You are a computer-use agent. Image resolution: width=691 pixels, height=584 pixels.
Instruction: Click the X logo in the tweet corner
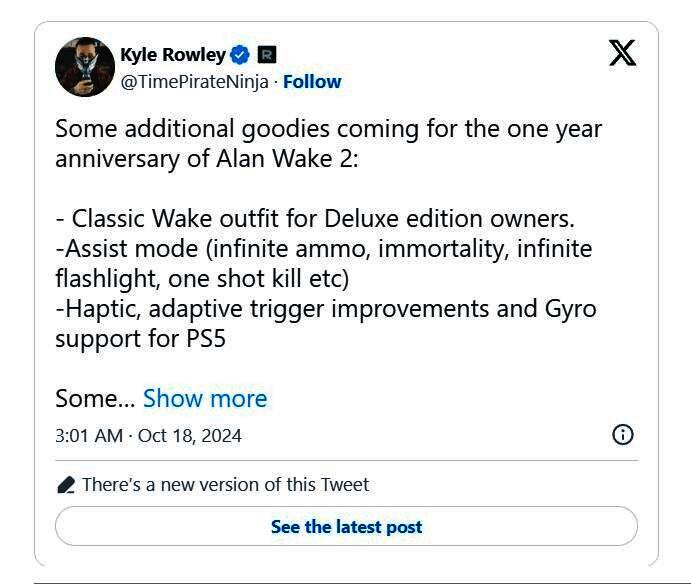click(622, 53)
